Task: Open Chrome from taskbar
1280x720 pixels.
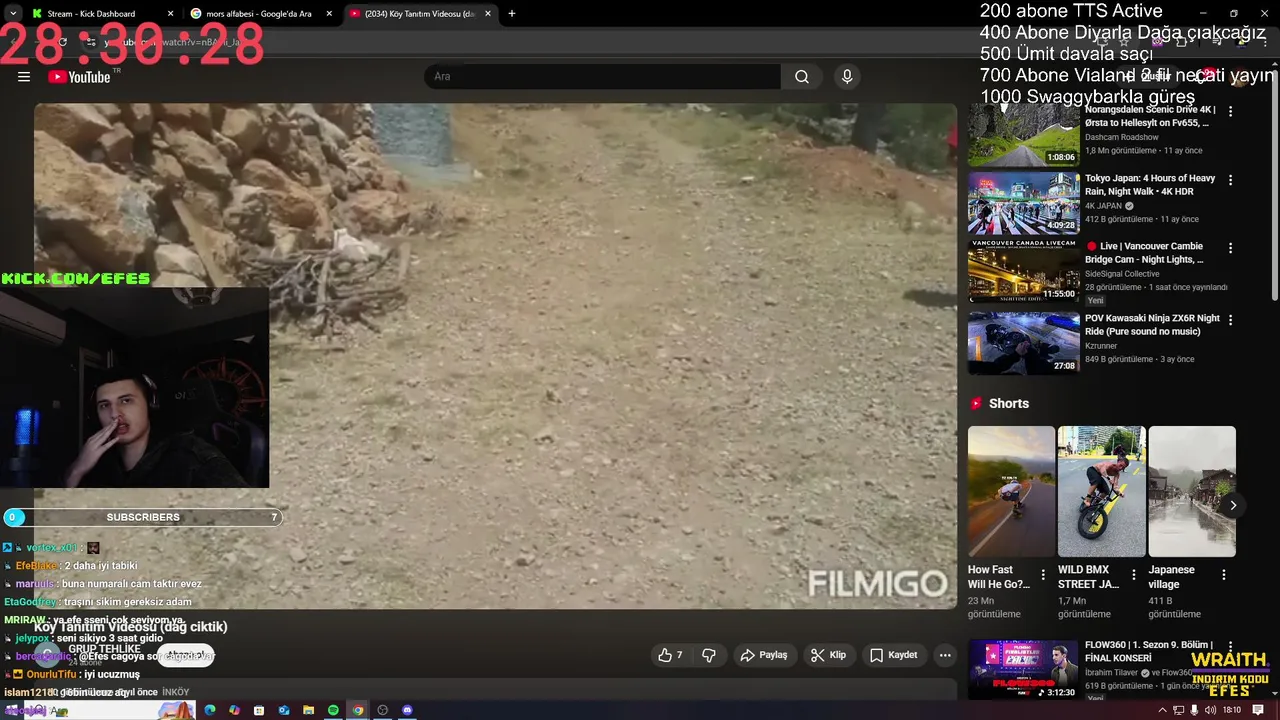Action: (358, 710)
